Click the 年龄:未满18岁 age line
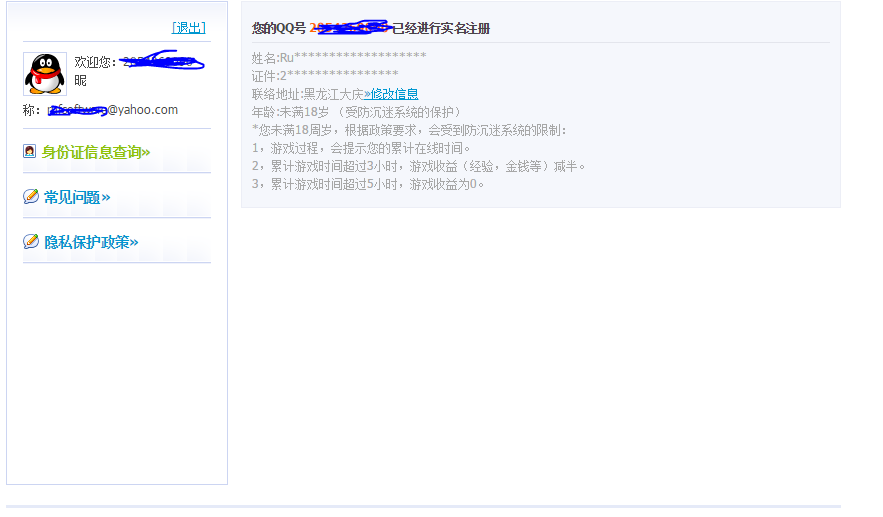The height and width of the screenshot is (517, 883). pos(356,112)
